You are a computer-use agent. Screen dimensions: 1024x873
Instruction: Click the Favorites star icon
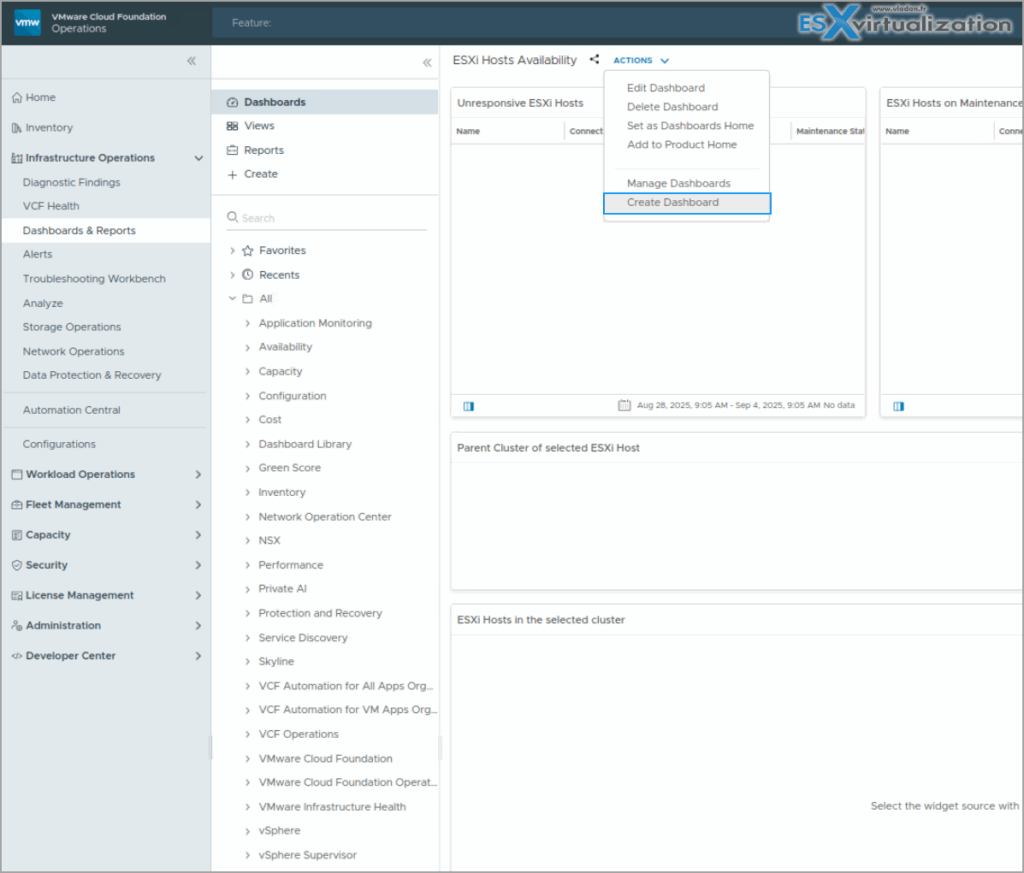click(x=248, y=251)
